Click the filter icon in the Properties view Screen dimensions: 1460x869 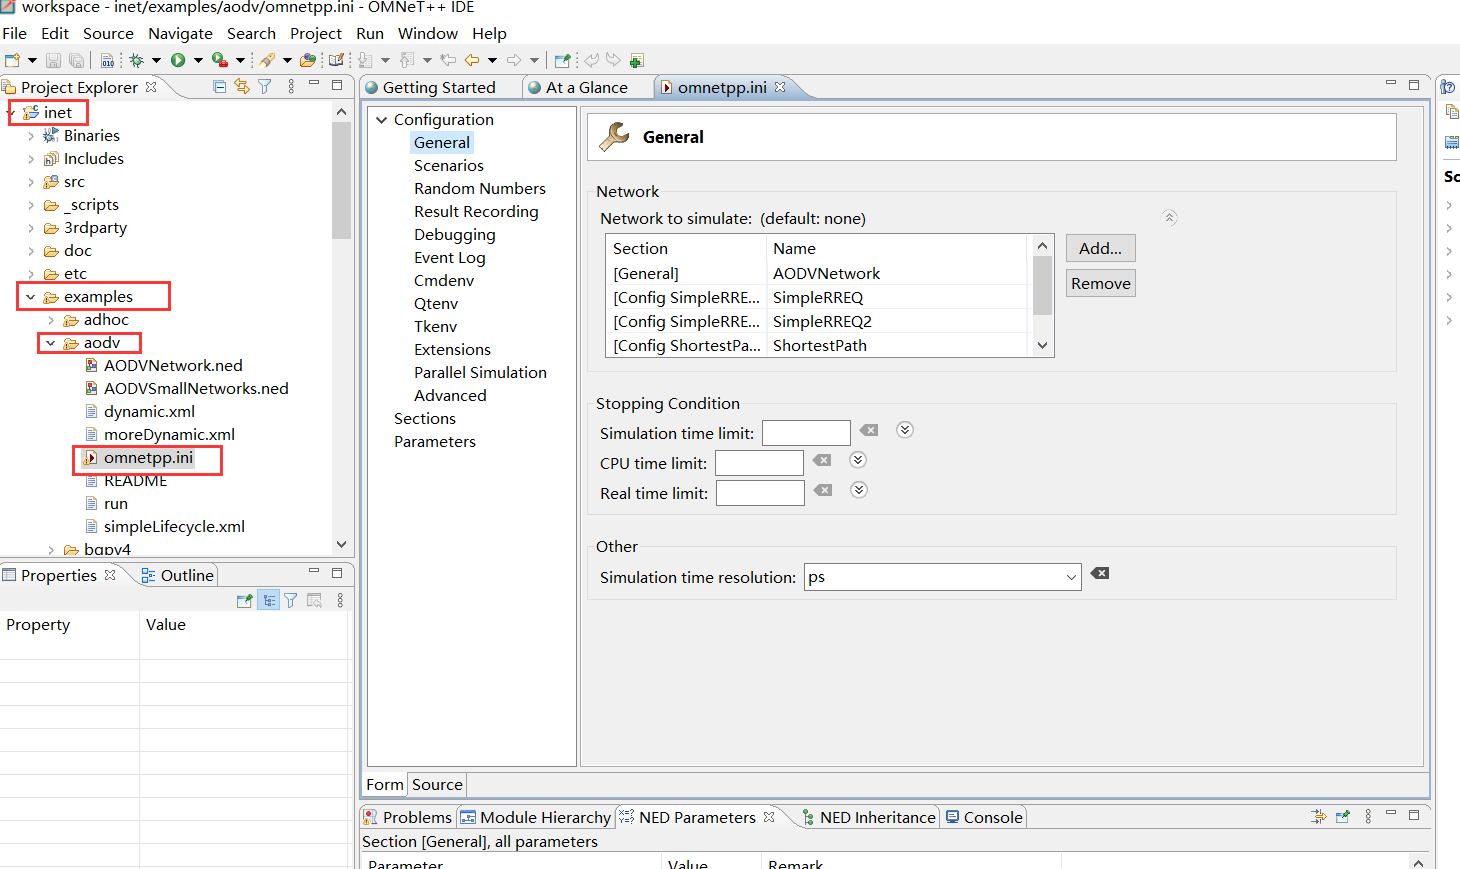point(291,600)
